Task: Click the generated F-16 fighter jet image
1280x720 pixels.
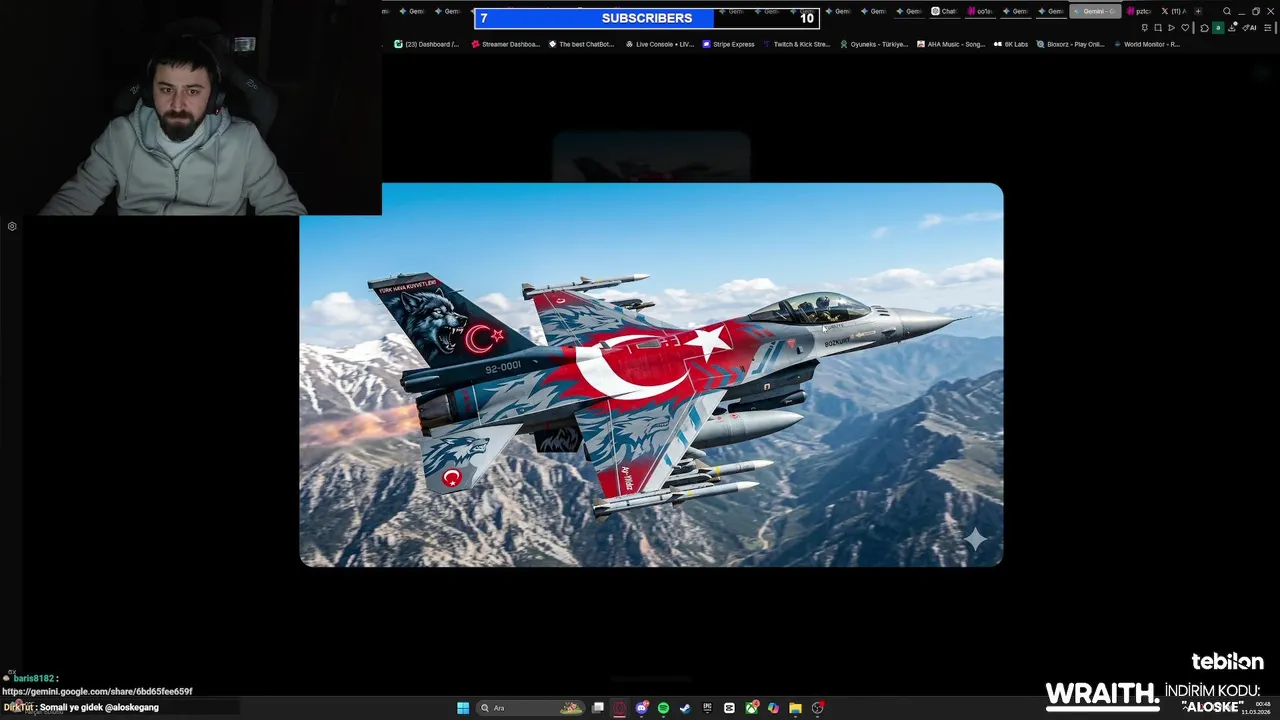Action: (651, 375)
